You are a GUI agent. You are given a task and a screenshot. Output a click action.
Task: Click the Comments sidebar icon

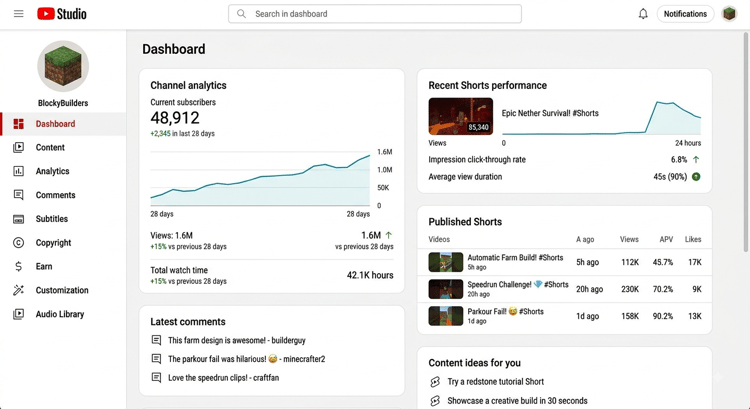click(19, 195)
